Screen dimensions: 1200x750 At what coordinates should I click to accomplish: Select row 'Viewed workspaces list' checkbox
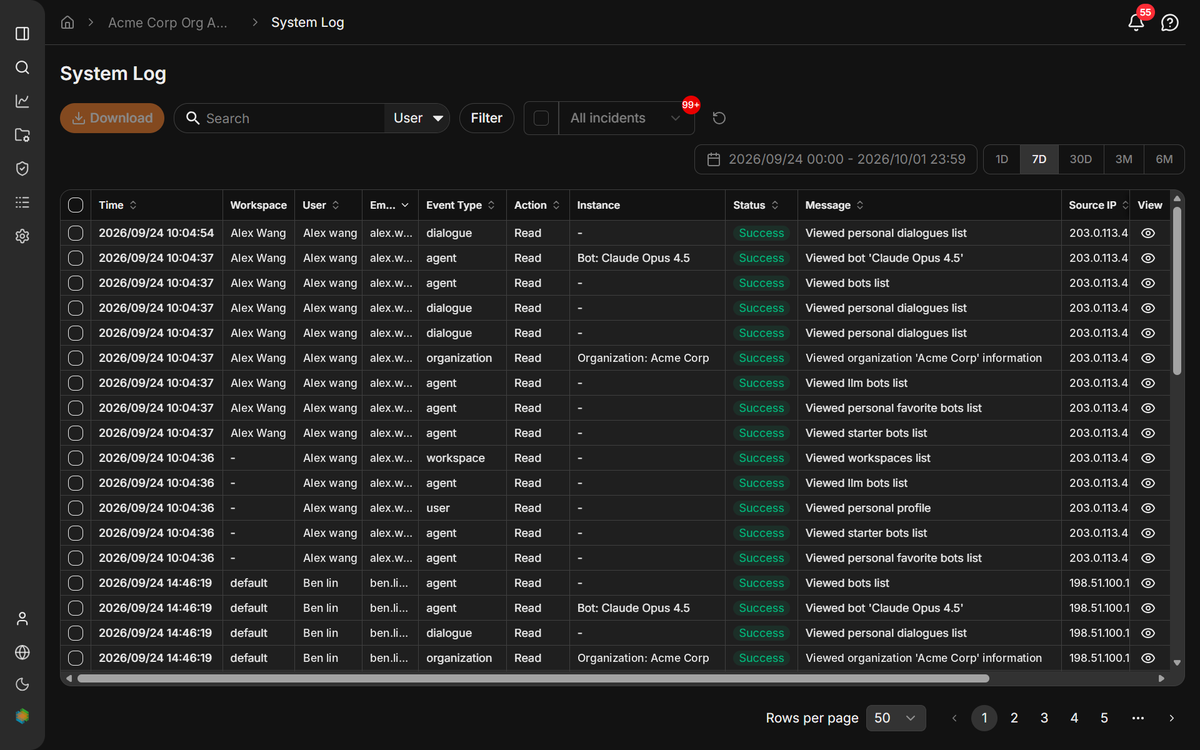click(x=76, y=458)
